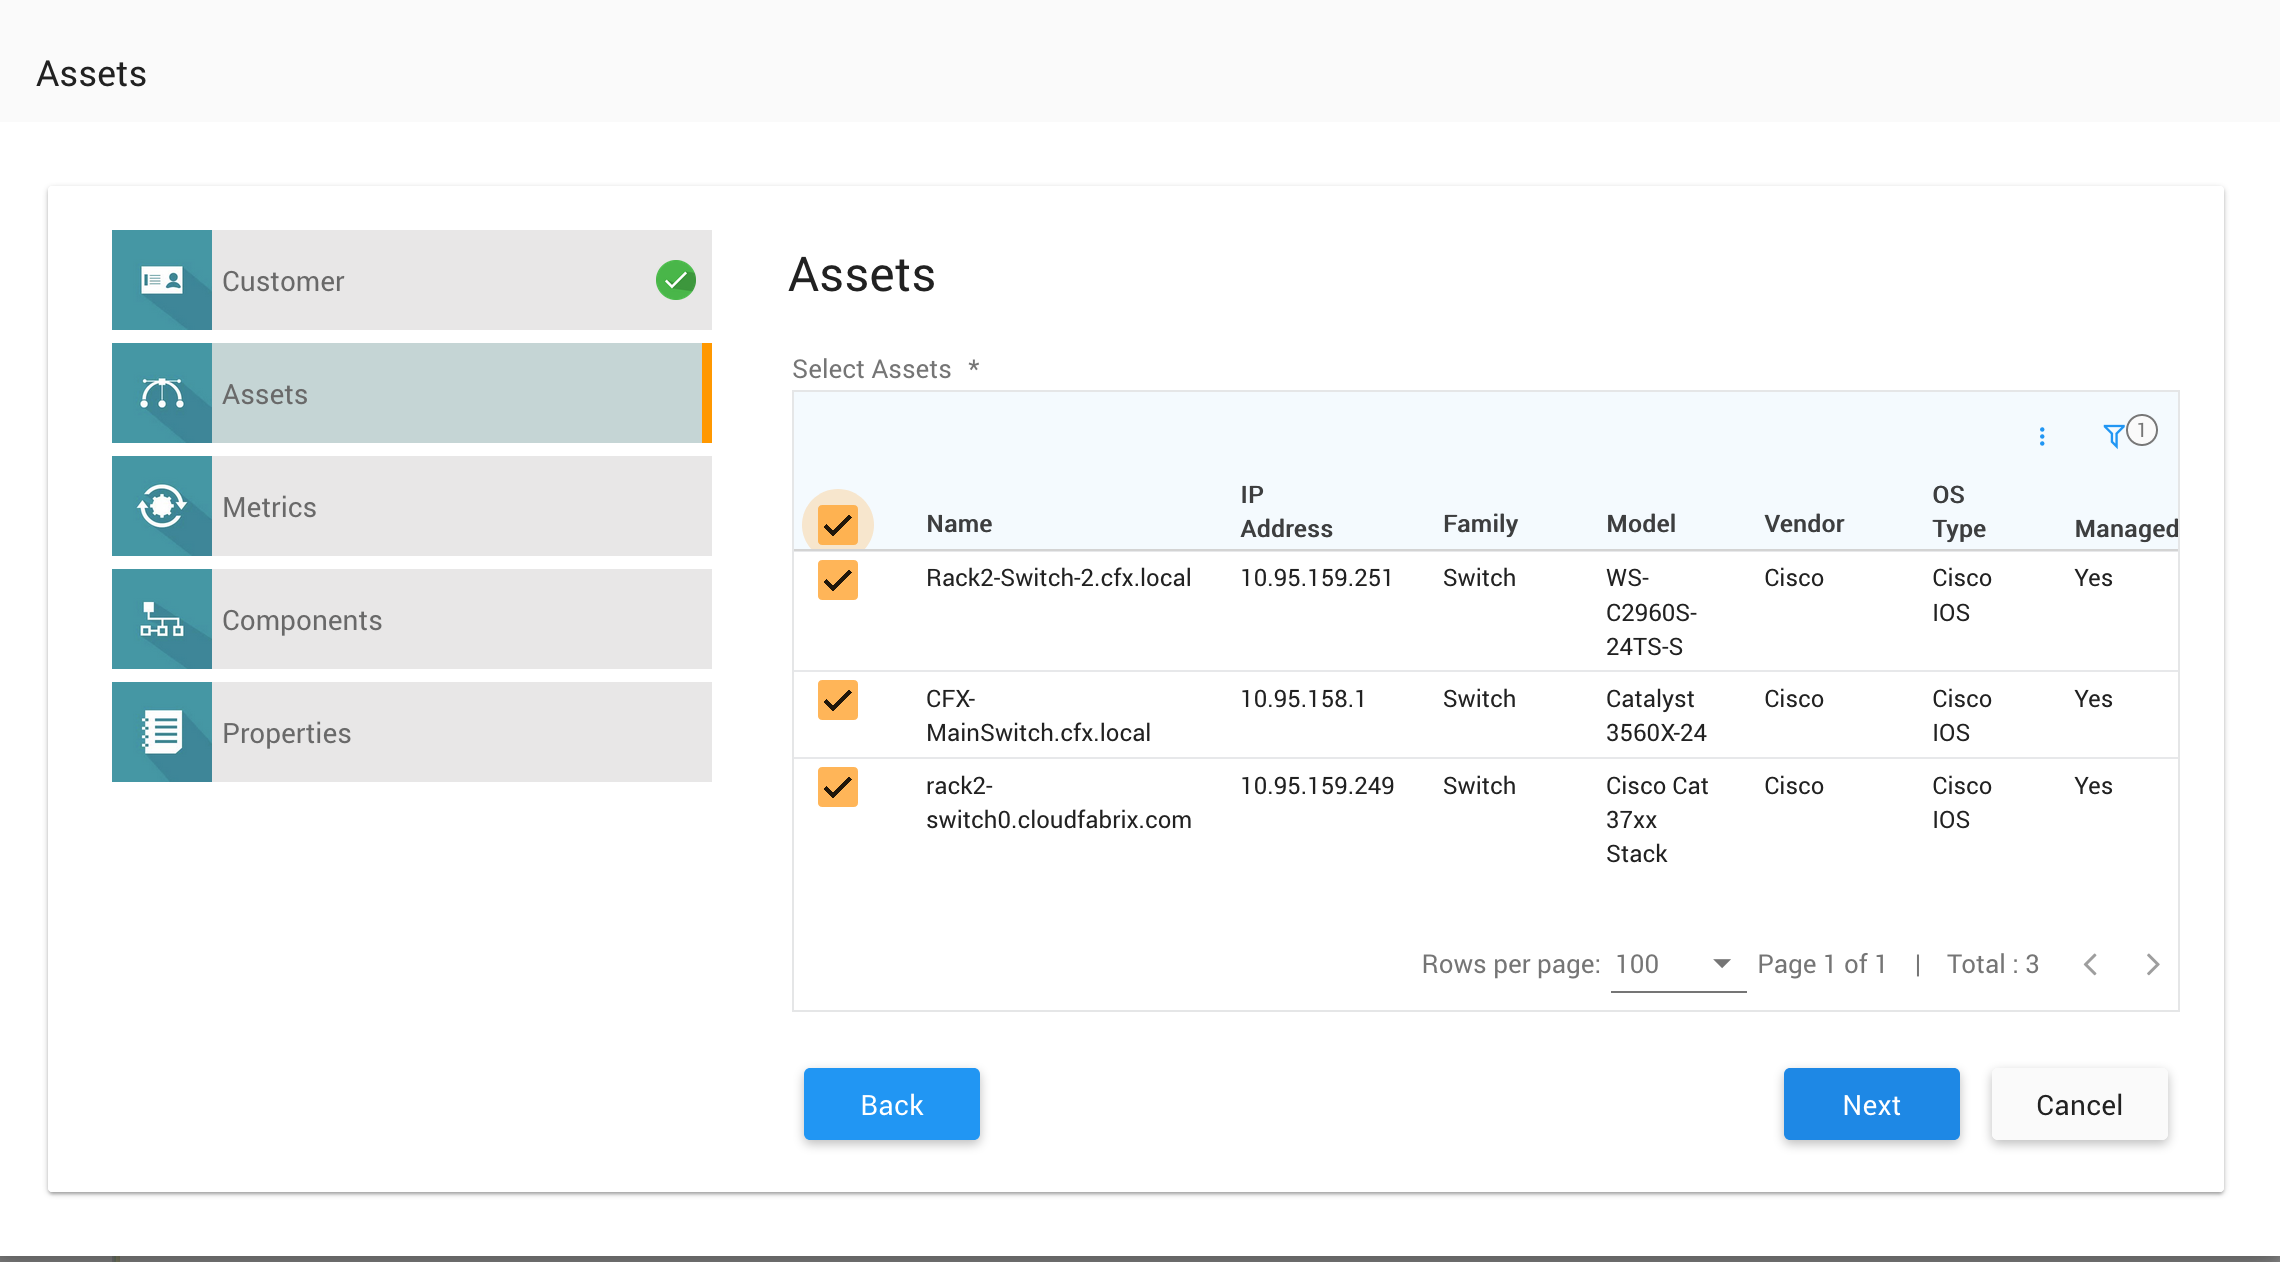Click the IP address 10.95.159.251
The height and width of the screenshot is (1262, 2280).
(1316, 578)
